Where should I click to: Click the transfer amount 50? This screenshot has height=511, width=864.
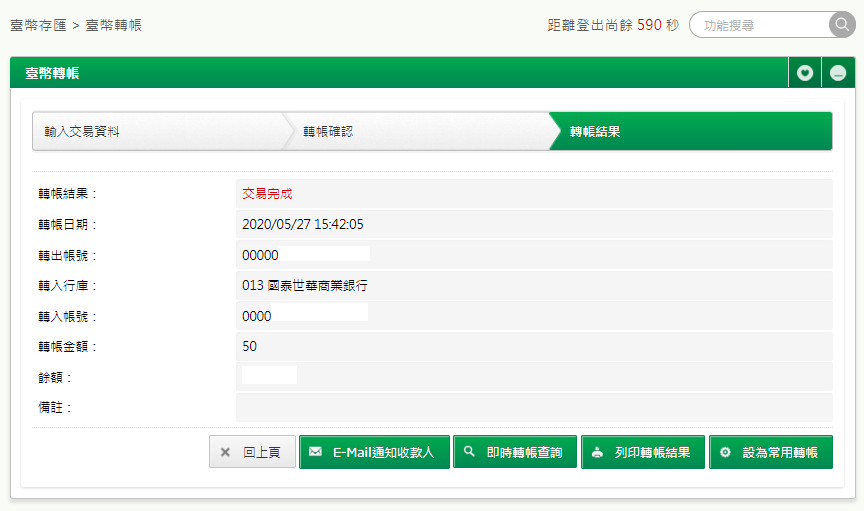pos(250,346)
